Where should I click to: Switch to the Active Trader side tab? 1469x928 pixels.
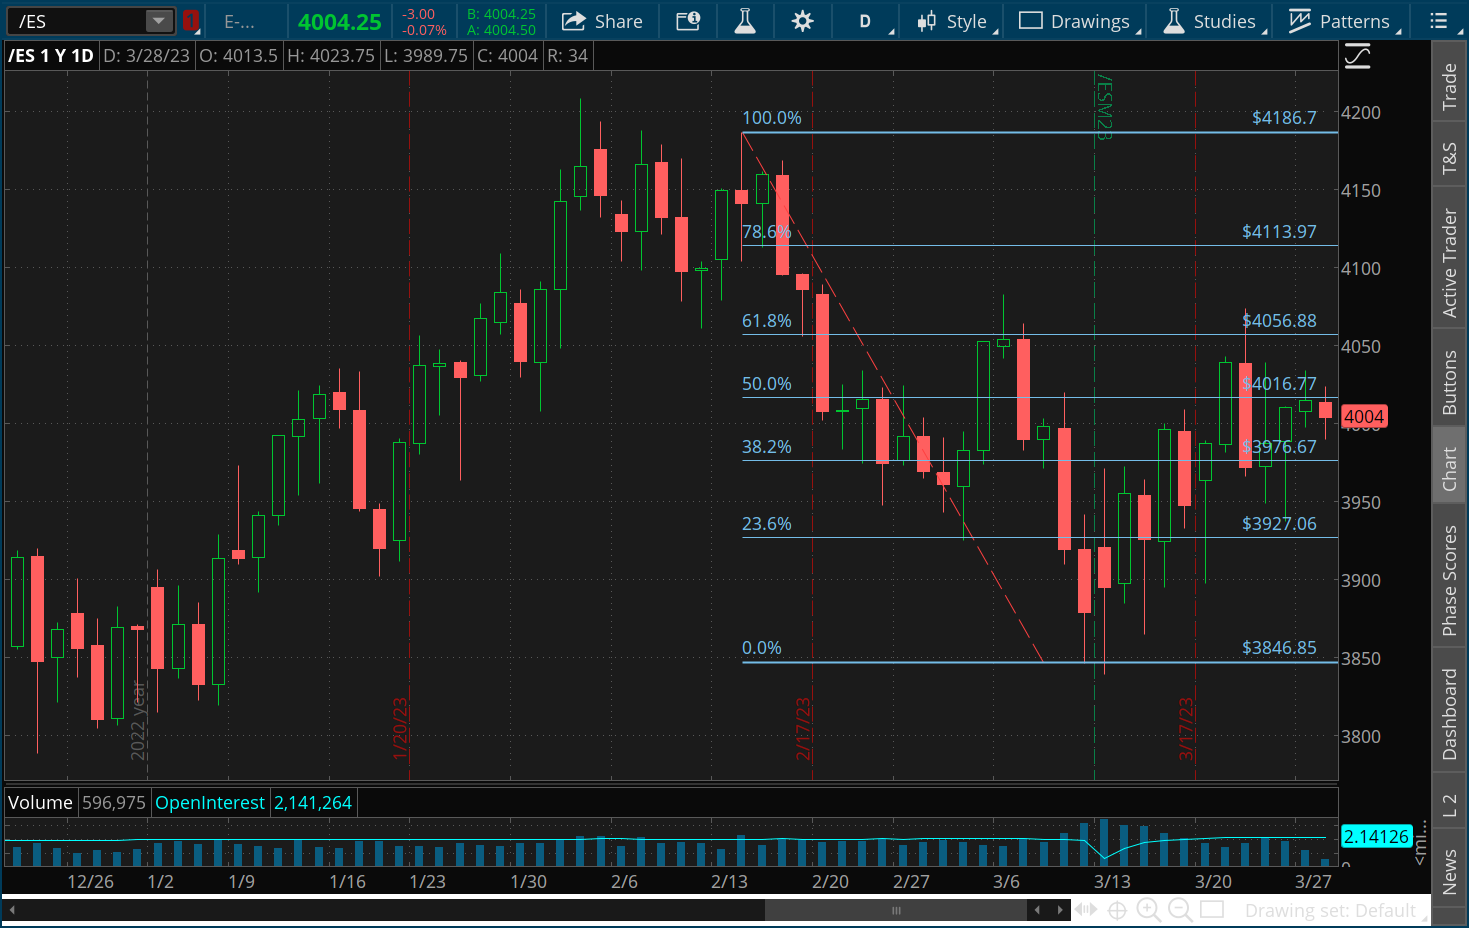(1449, 263)
